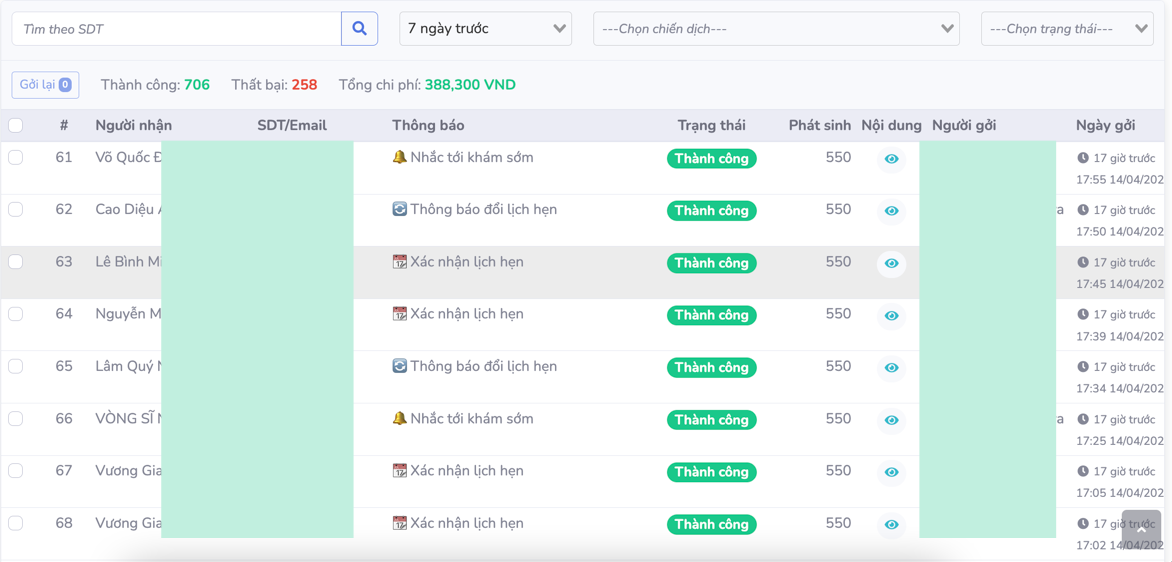
Task: View content eye icon for row 68
Action: point(891,525)
